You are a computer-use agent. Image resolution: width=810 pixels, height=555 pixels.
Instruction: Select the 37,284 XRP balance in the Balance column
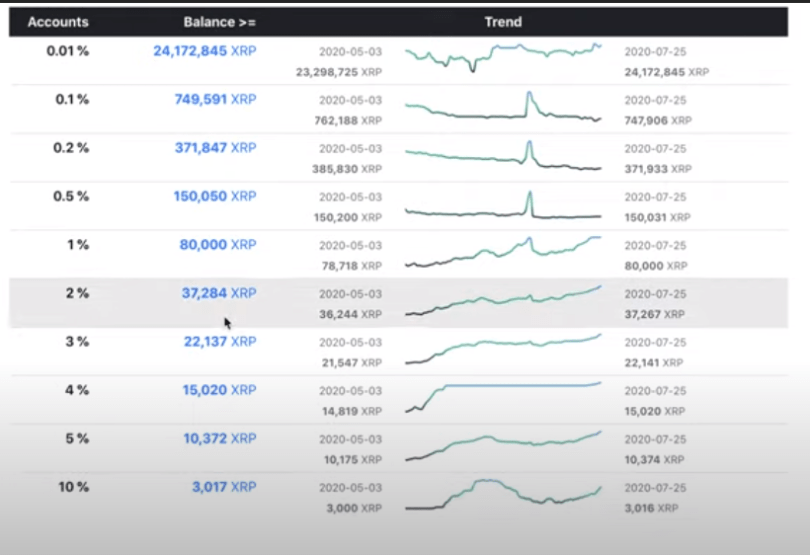click(218, 293)
